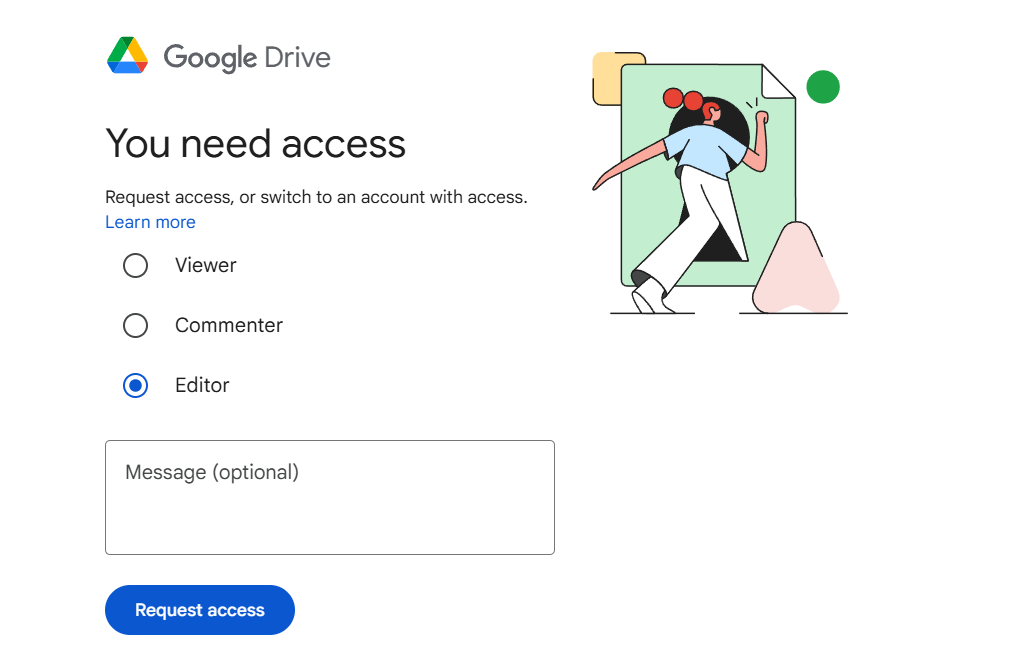Click the Editor option label
The image size is (1016, 653).
click(202, 385)
